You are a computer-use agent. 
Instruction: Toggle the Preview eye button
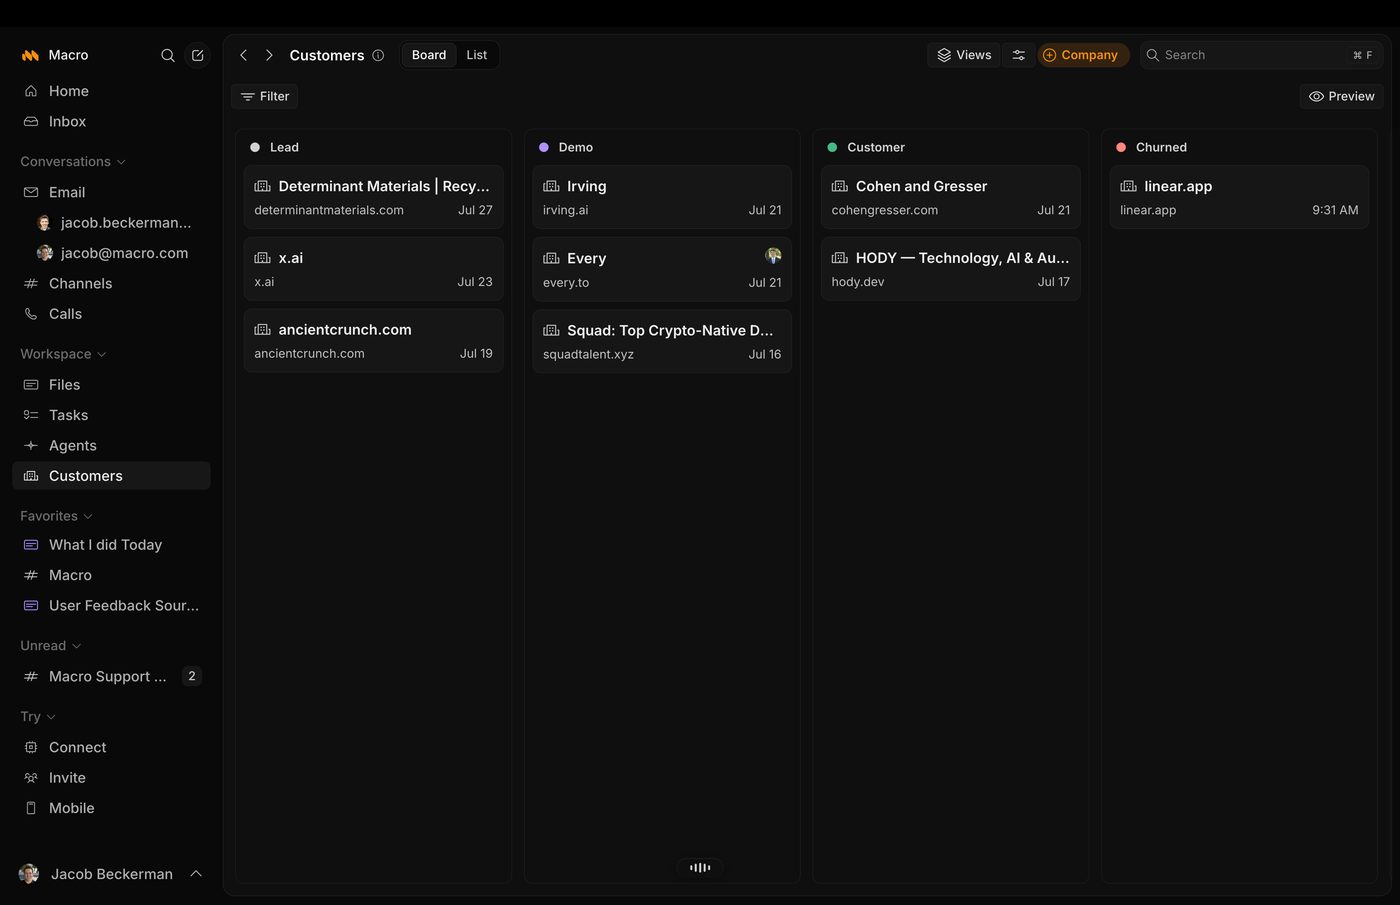tap(1342, 96)
